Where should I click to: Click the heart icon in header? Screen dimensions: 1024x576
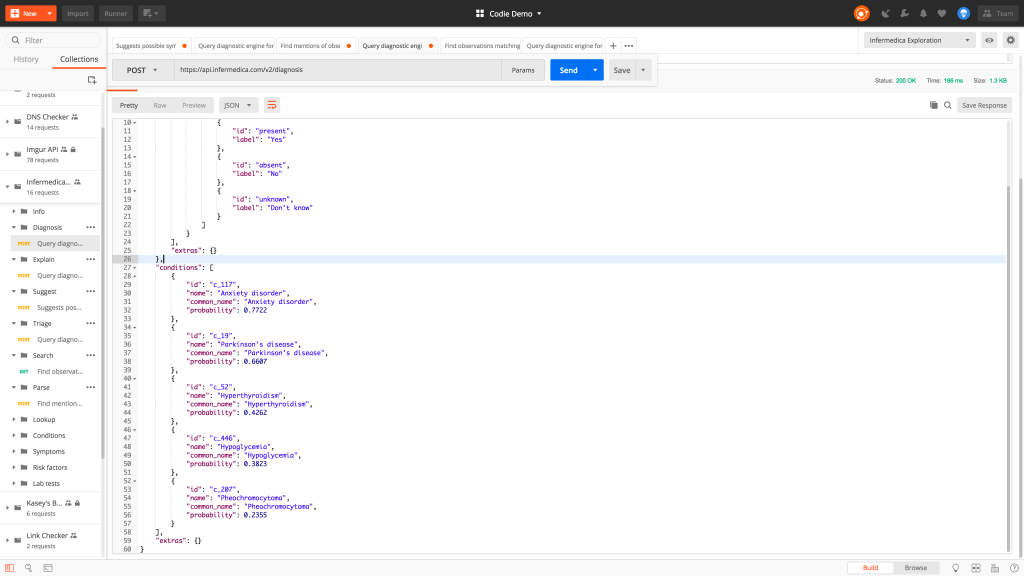tap(942, 13)
